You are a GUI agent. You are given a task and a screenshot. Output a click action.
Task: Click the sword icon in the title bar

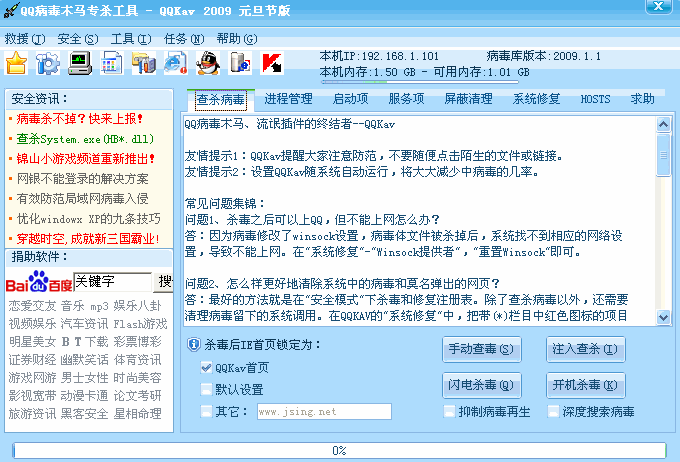(11, 10)
